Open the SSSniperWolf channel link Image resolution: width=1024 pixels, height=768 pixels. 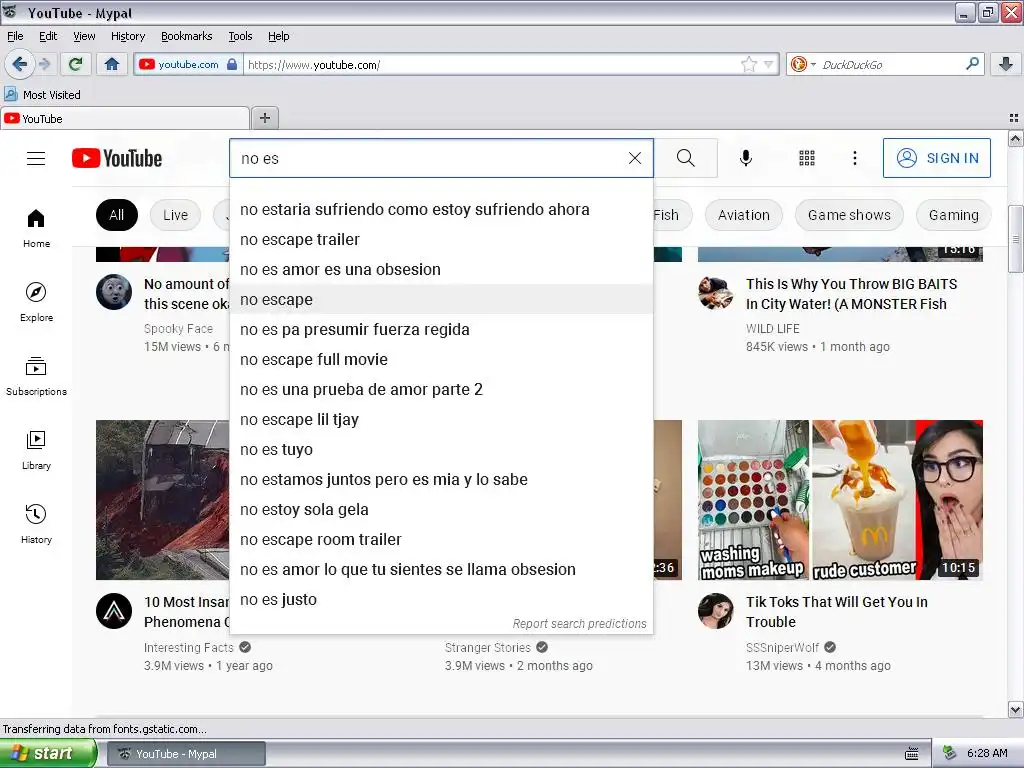(782, 647)
